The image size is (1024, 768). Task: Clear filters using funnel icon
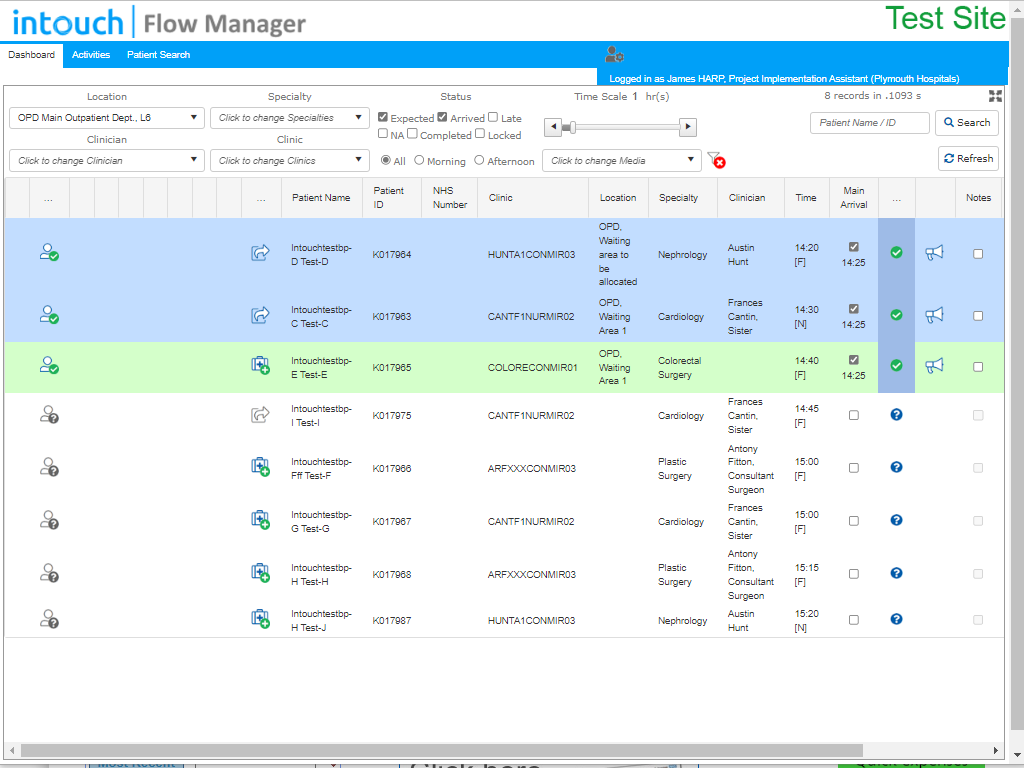pos(716,160)
